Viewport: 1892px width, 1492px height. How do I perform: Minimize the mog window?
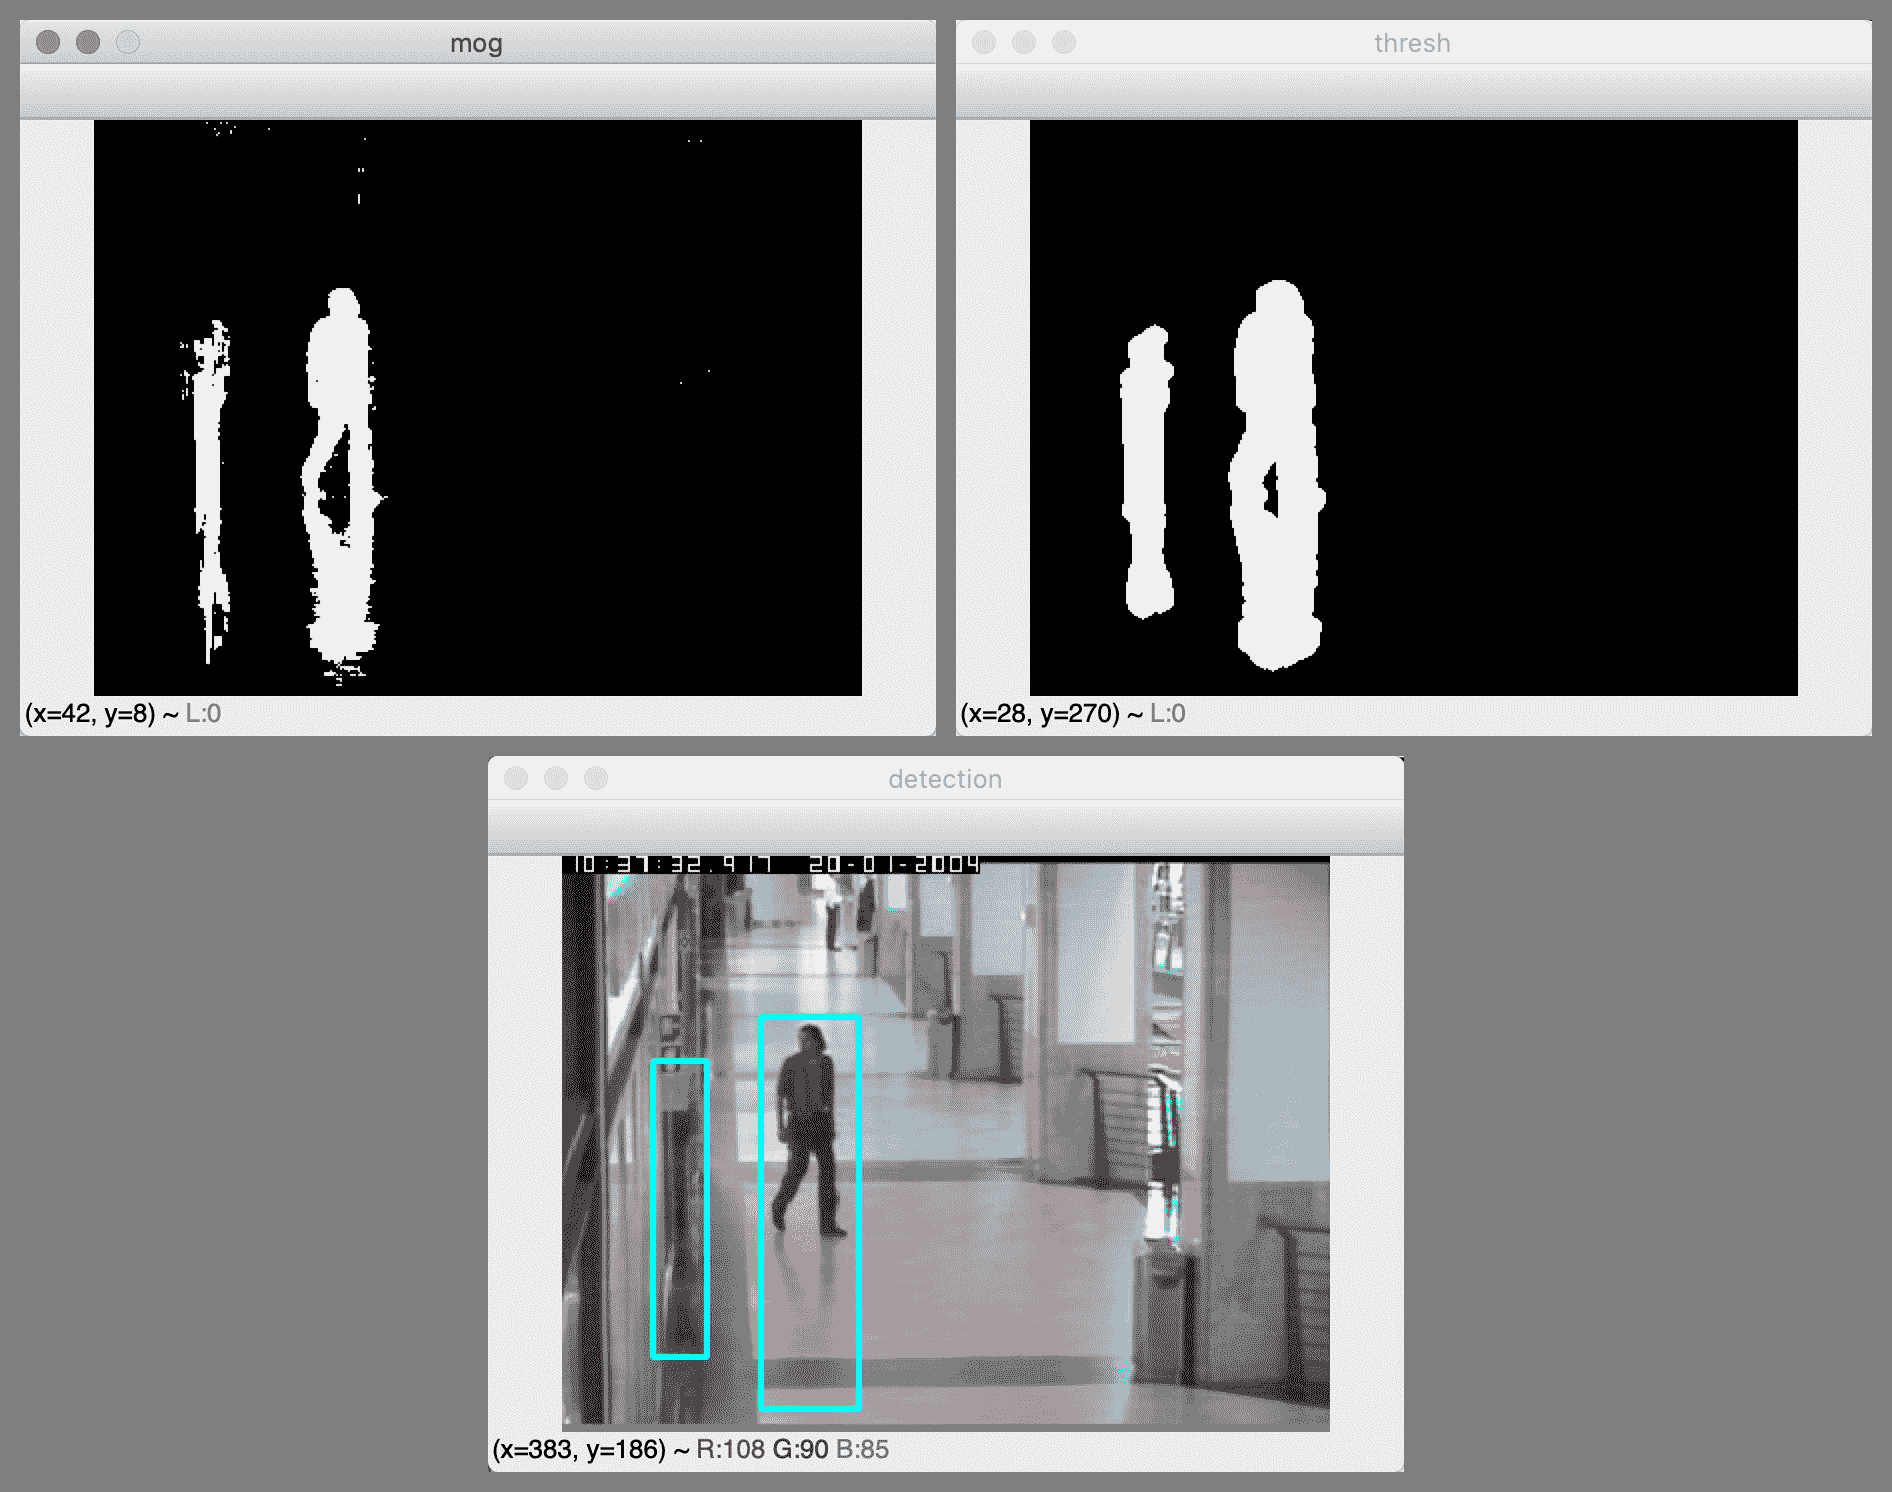click(88, 42)
